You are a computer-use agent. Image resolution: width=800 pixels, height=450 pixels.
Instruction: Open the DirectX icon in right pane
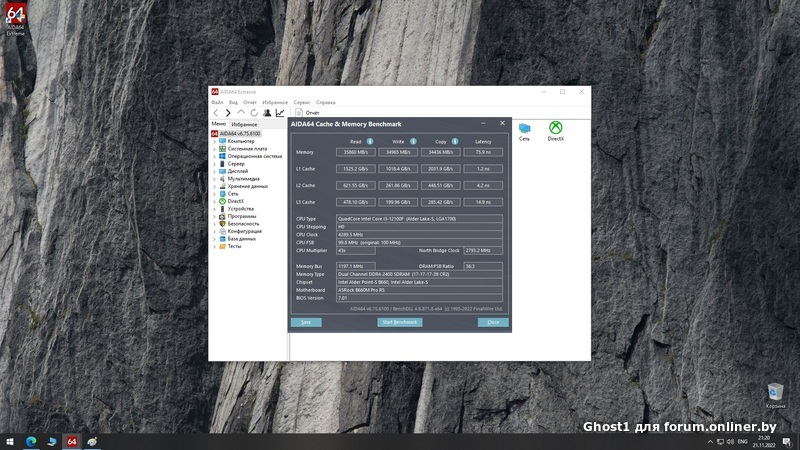coord(555,129)
